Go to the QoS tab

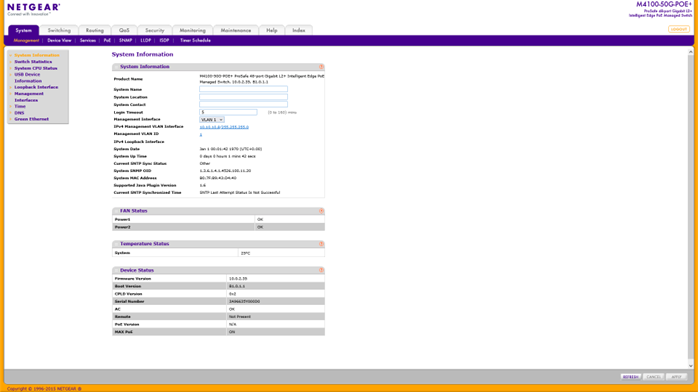point(124,30)
